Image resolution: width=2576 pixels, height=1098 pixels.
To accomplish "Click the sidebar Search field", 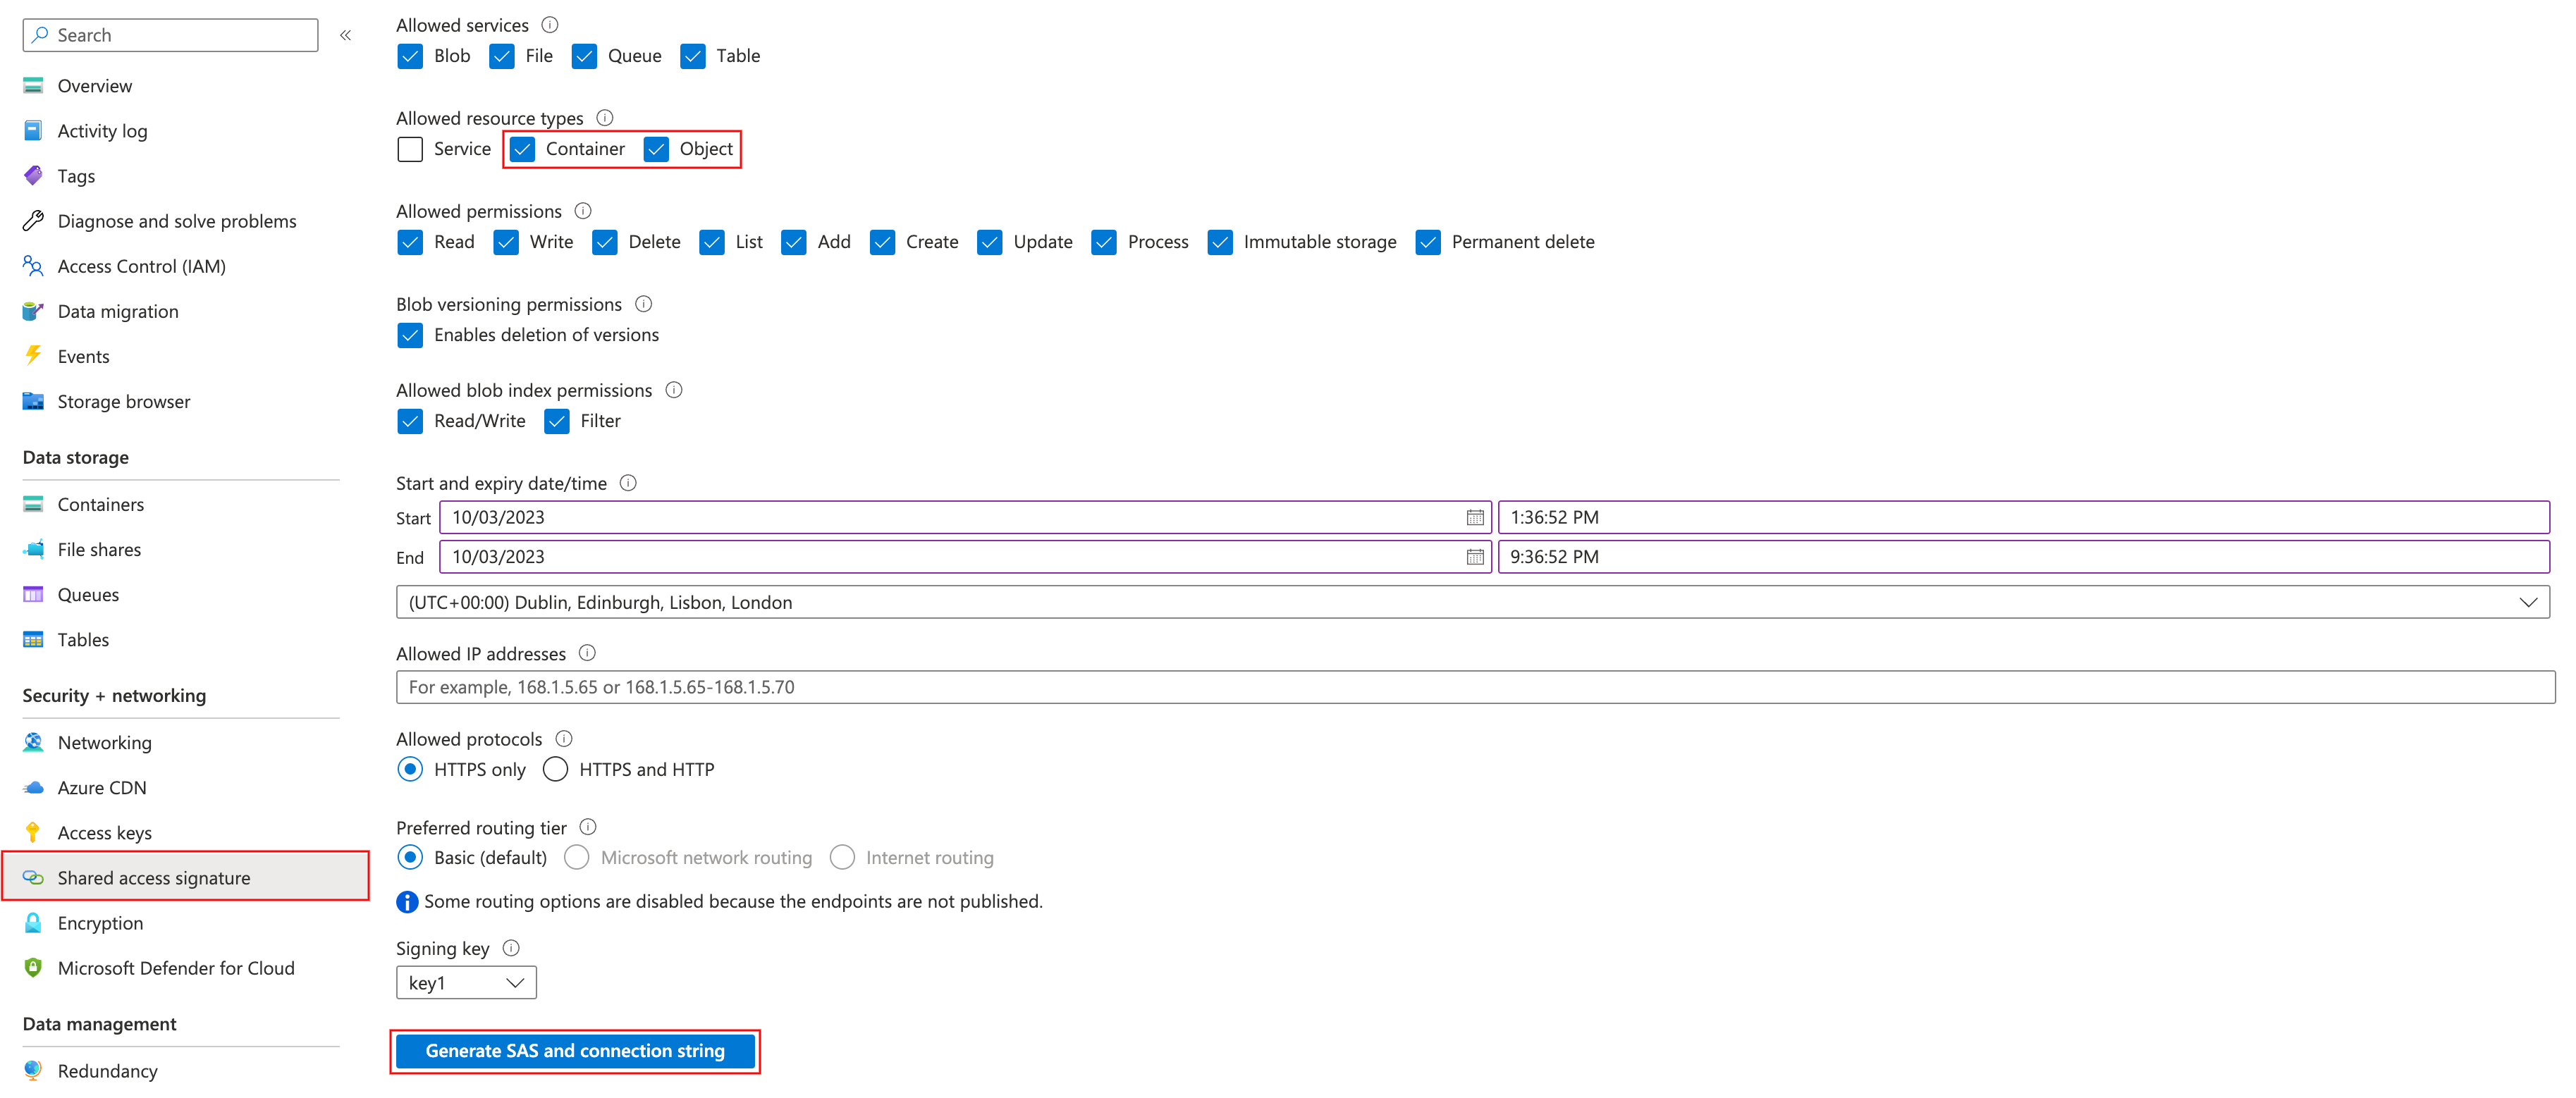I will tap(170, 35).
